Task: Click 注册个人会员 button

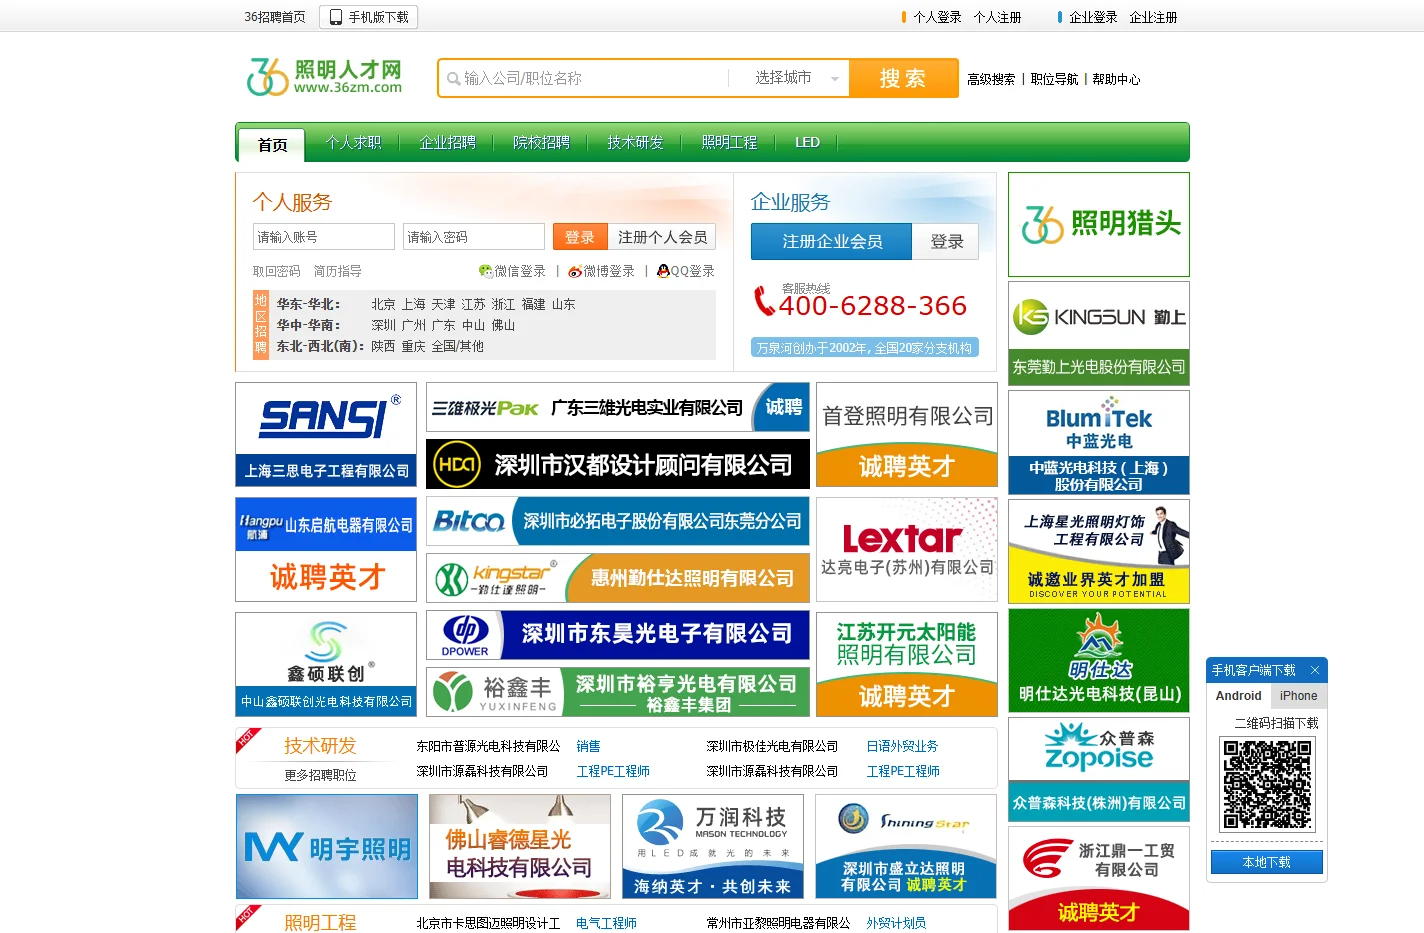Action: (662, 237)
